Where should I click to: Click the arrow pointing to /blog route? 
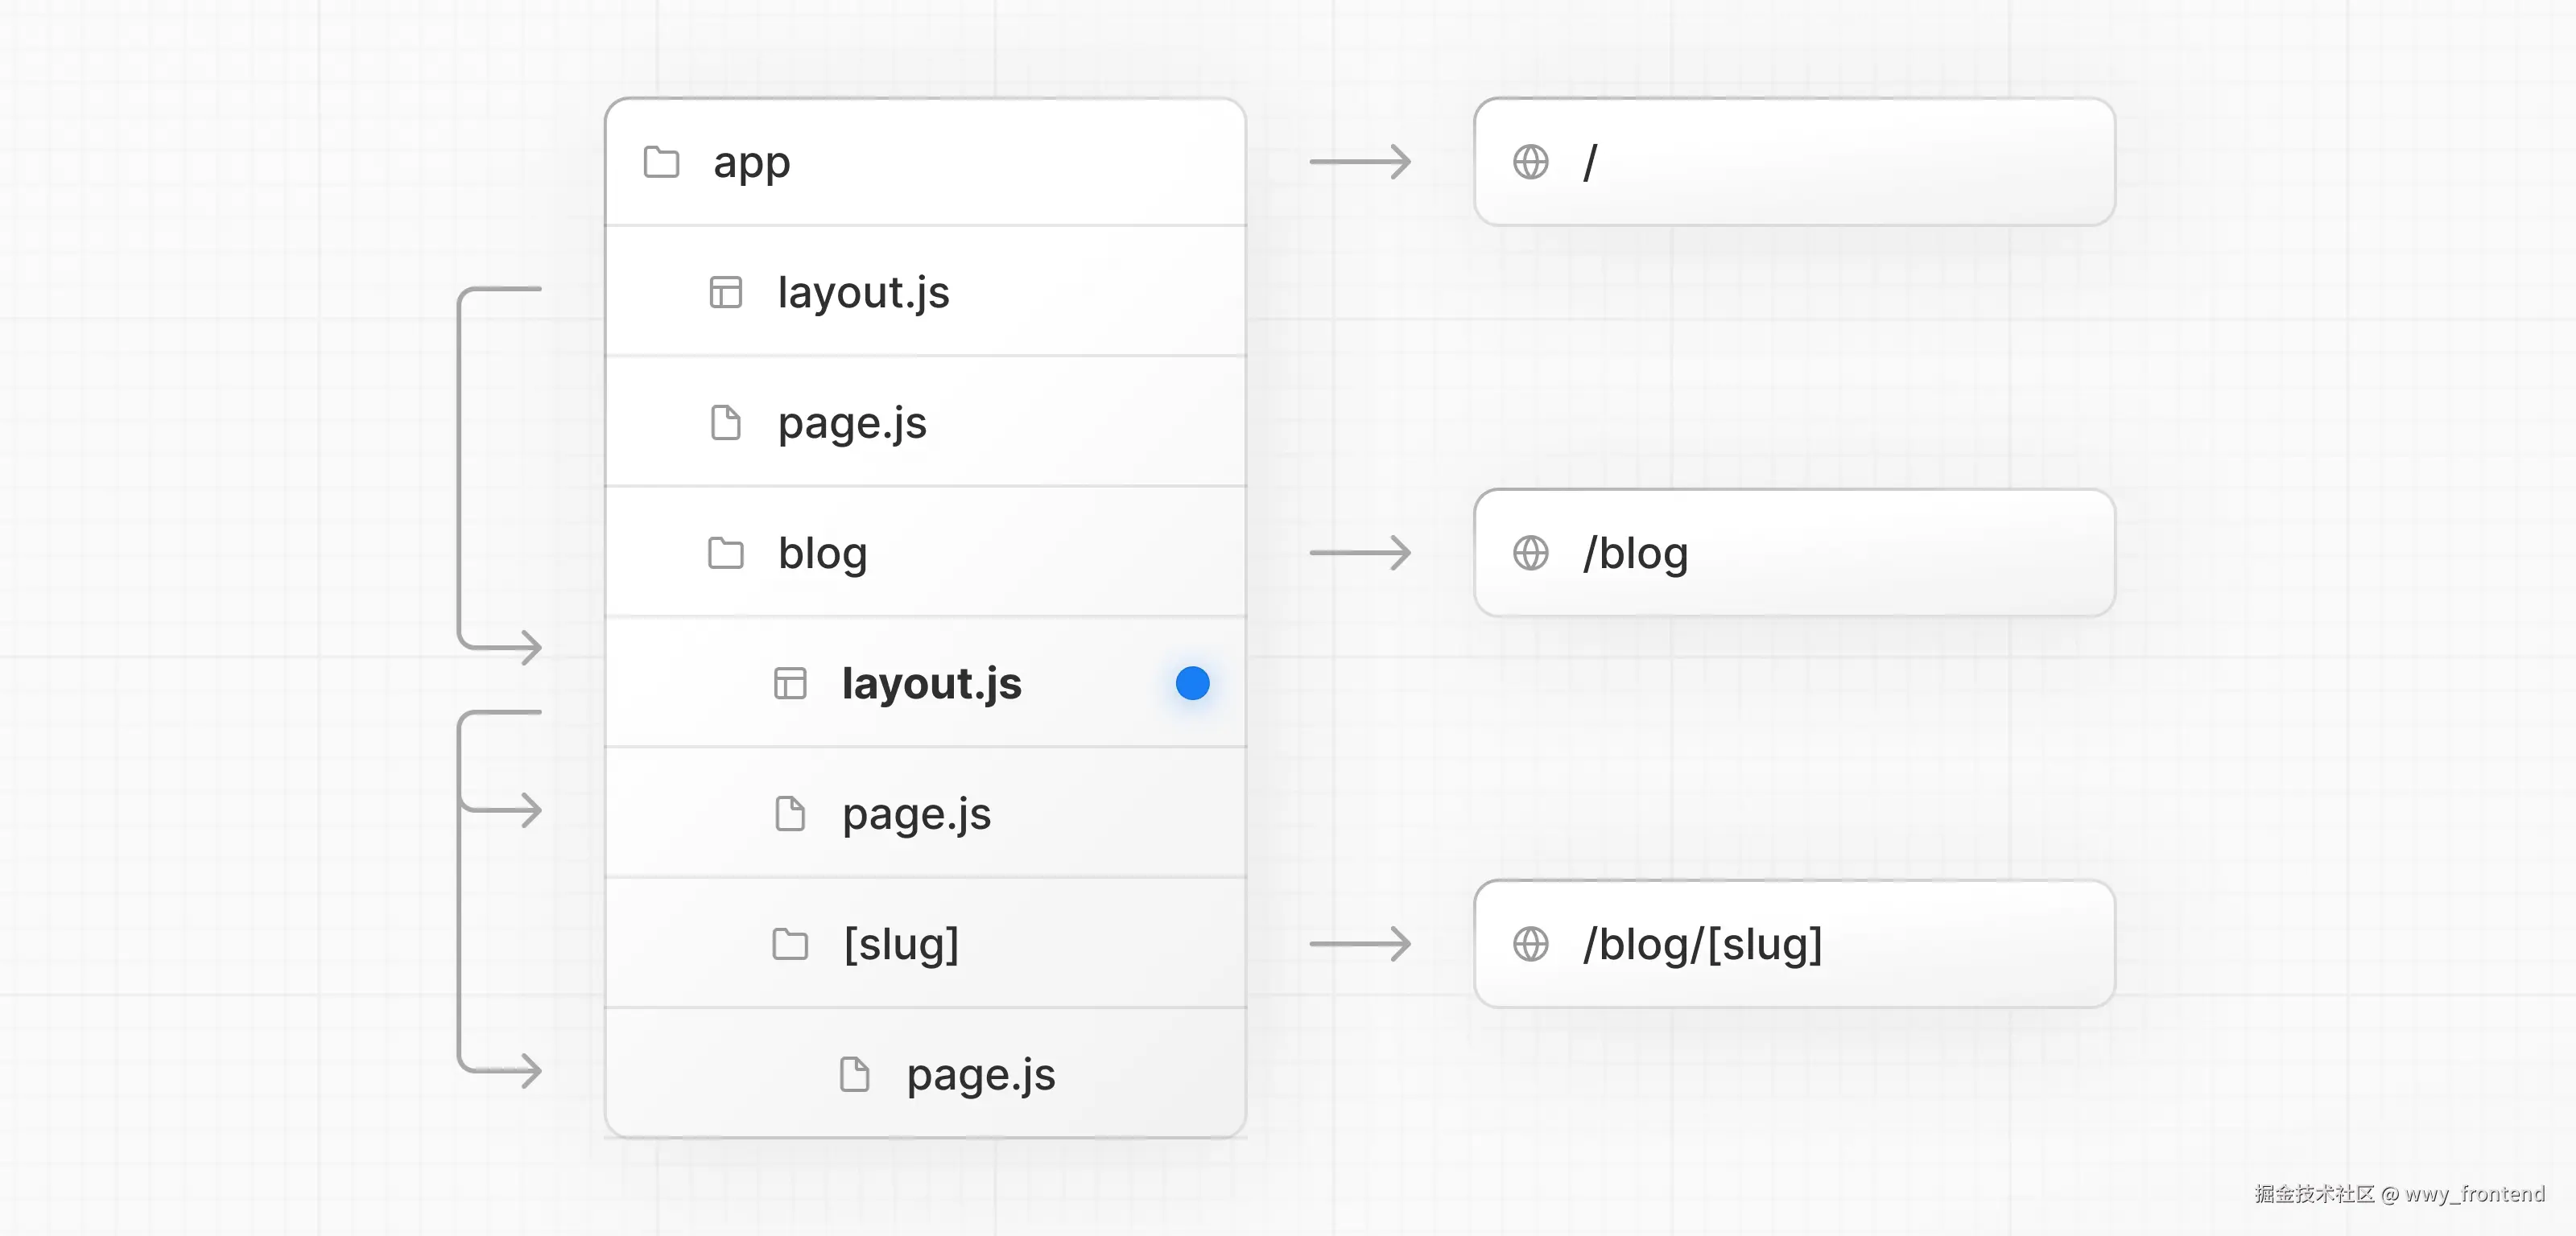click(x=1360, y=553)
